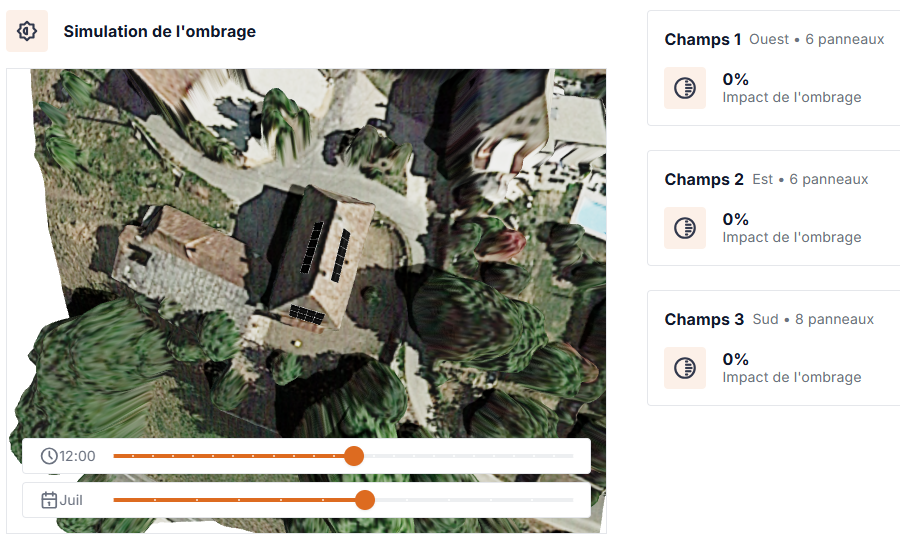Click the east-facing solar panel array on roof
This screenshot has height=546, width=900.
point(341,255)
